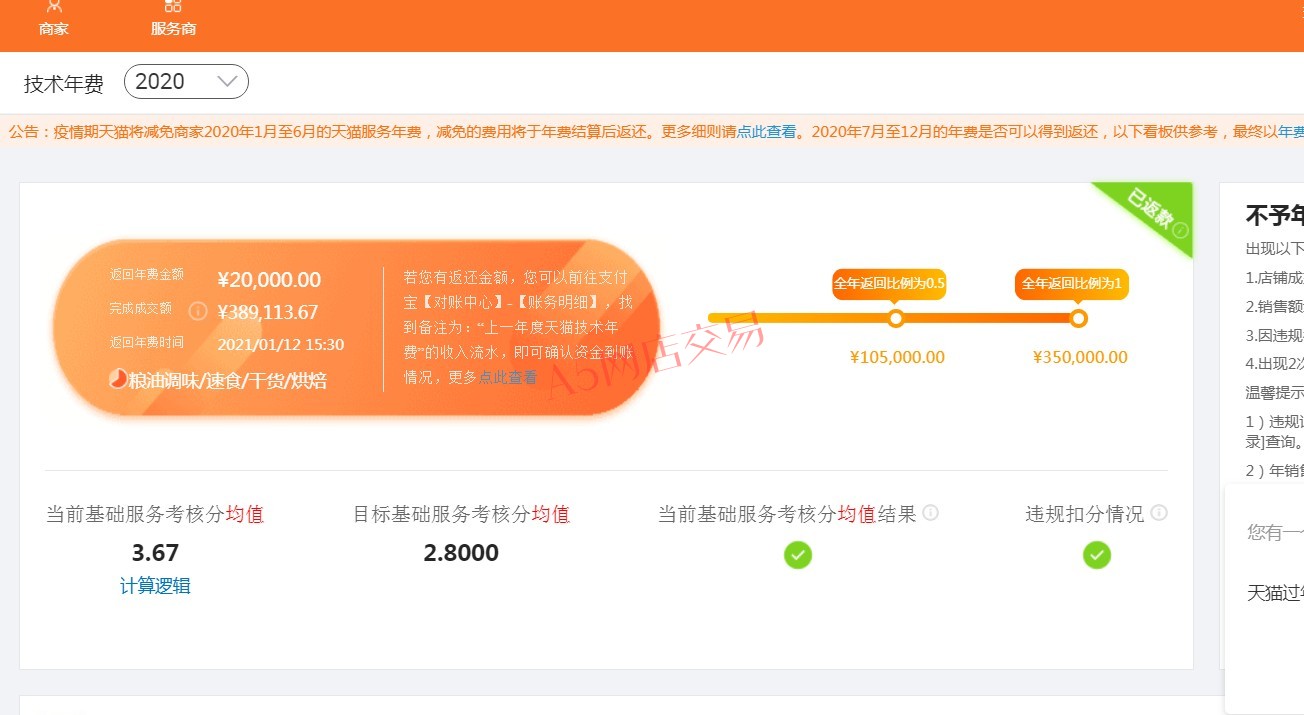Click the year dropdown chevron arrow
The width and height of the screenshot is (1304, 715).
[227, 82]
